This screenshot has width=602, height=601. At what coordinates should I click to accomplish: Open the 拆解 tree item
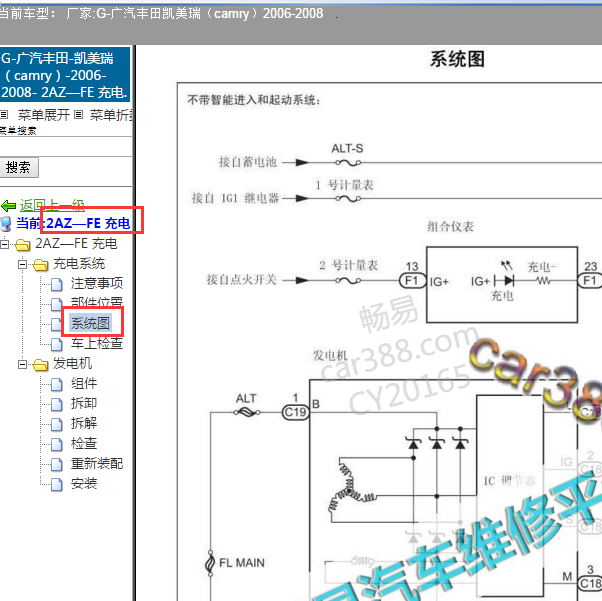coord(84,423)
